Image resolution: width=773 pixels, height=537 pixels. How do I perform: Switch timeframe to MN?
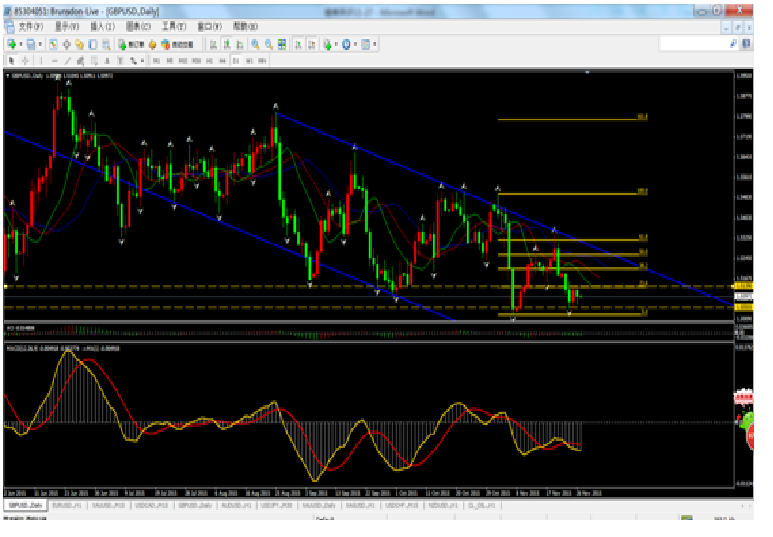pyautogui.click(x=262, y=61)
